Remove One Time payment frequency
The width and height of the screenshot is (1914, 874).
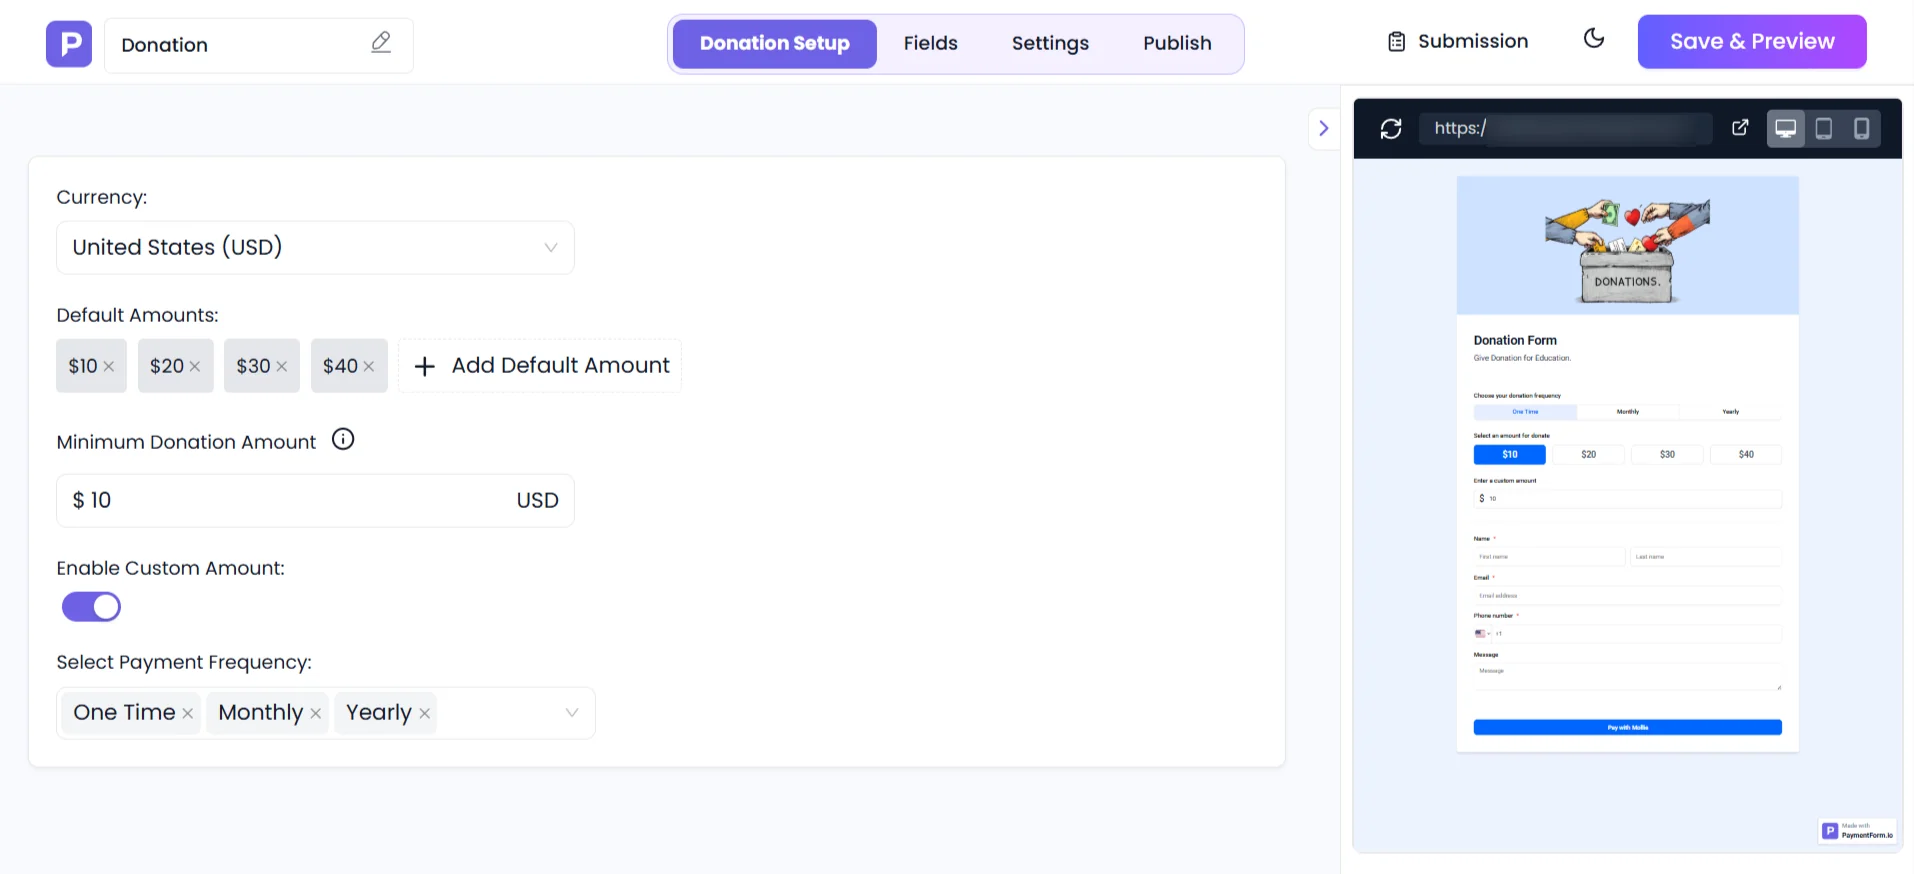188,713
